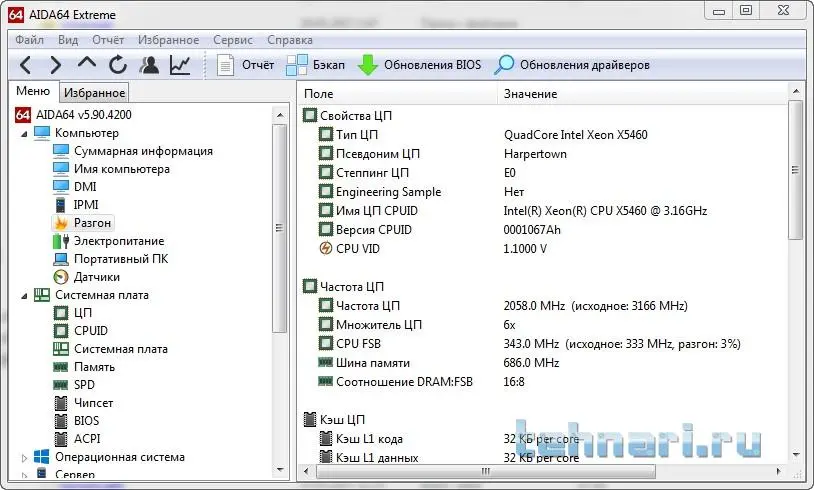Image resolution: width=814 pixels, height=490 pixels.
Task: Click the Значение column header
Action: pyautogui.click(x=530, y=93)
